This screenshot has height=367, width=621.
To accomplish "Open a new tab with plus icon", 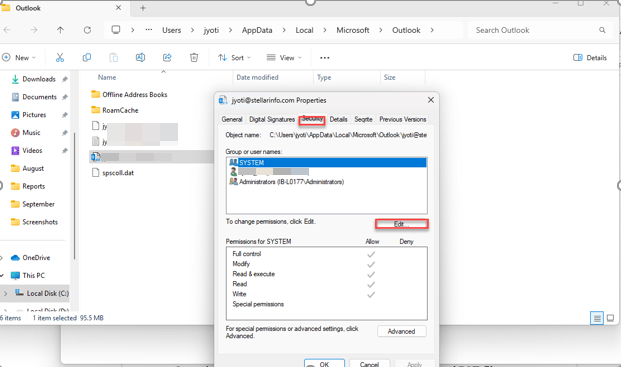I will coord(143,8).
